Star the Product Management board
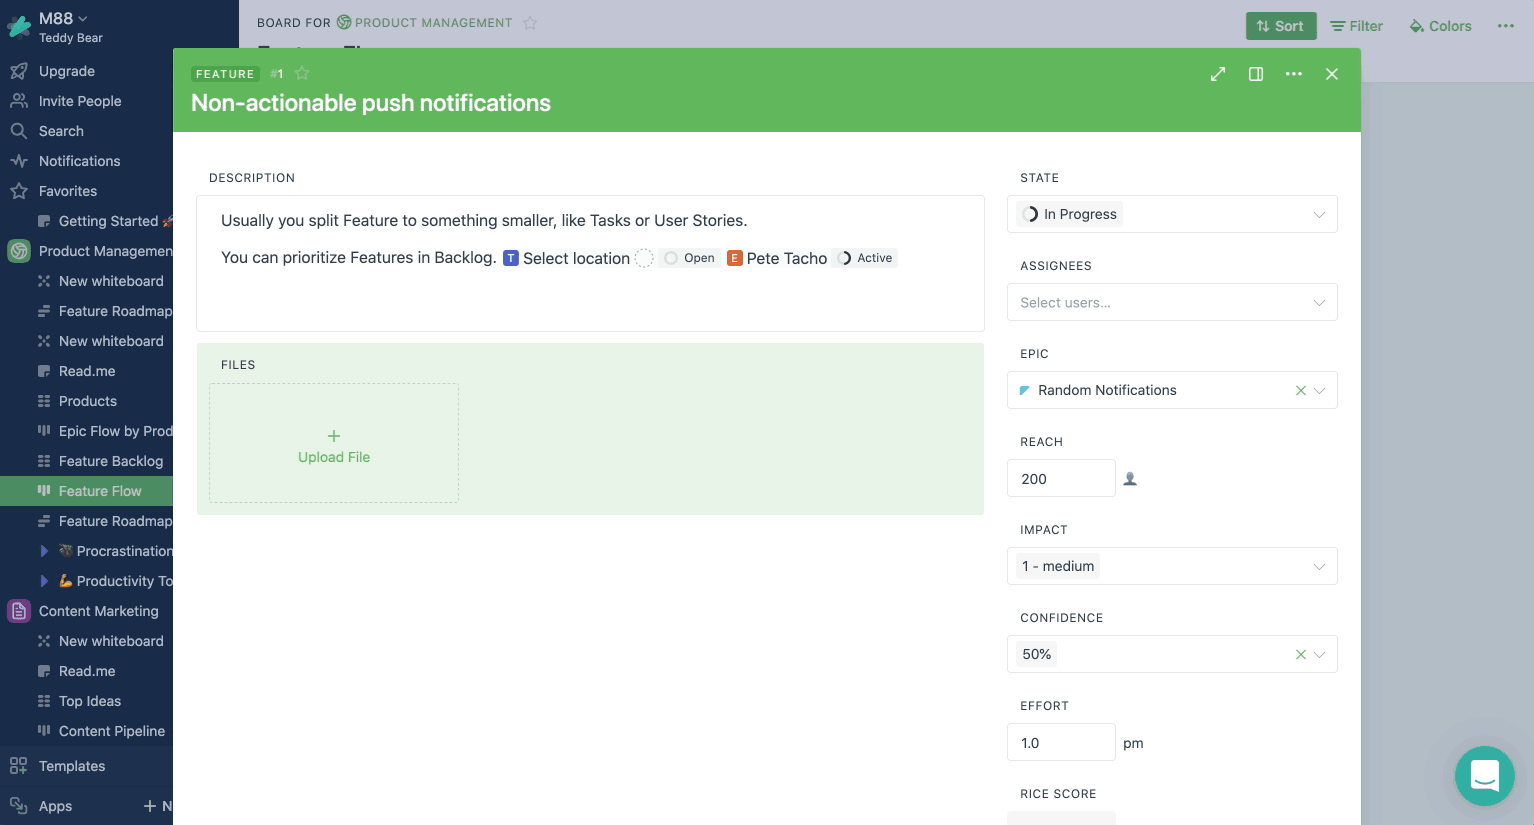This screenshot has height=825, width=1534. [x=530, y=23]
